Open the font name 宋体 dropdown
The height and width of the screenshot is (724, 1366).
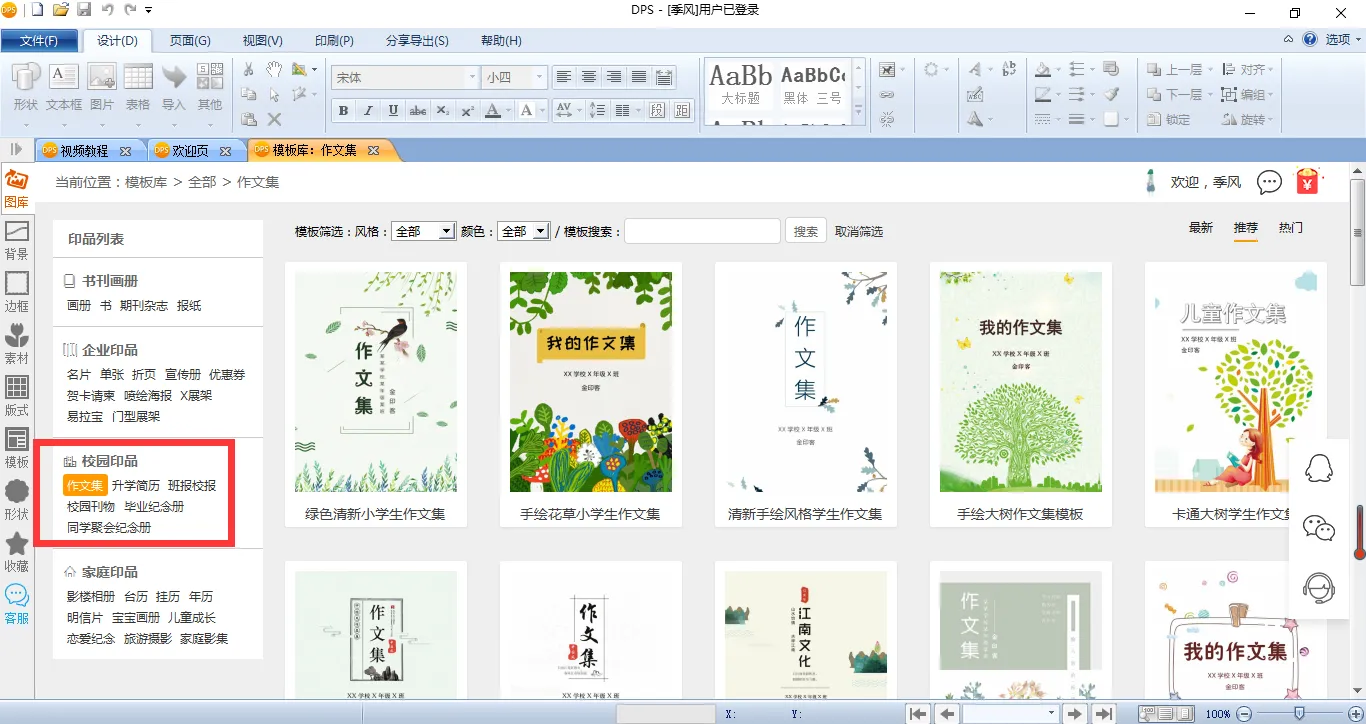click(472, 77)
